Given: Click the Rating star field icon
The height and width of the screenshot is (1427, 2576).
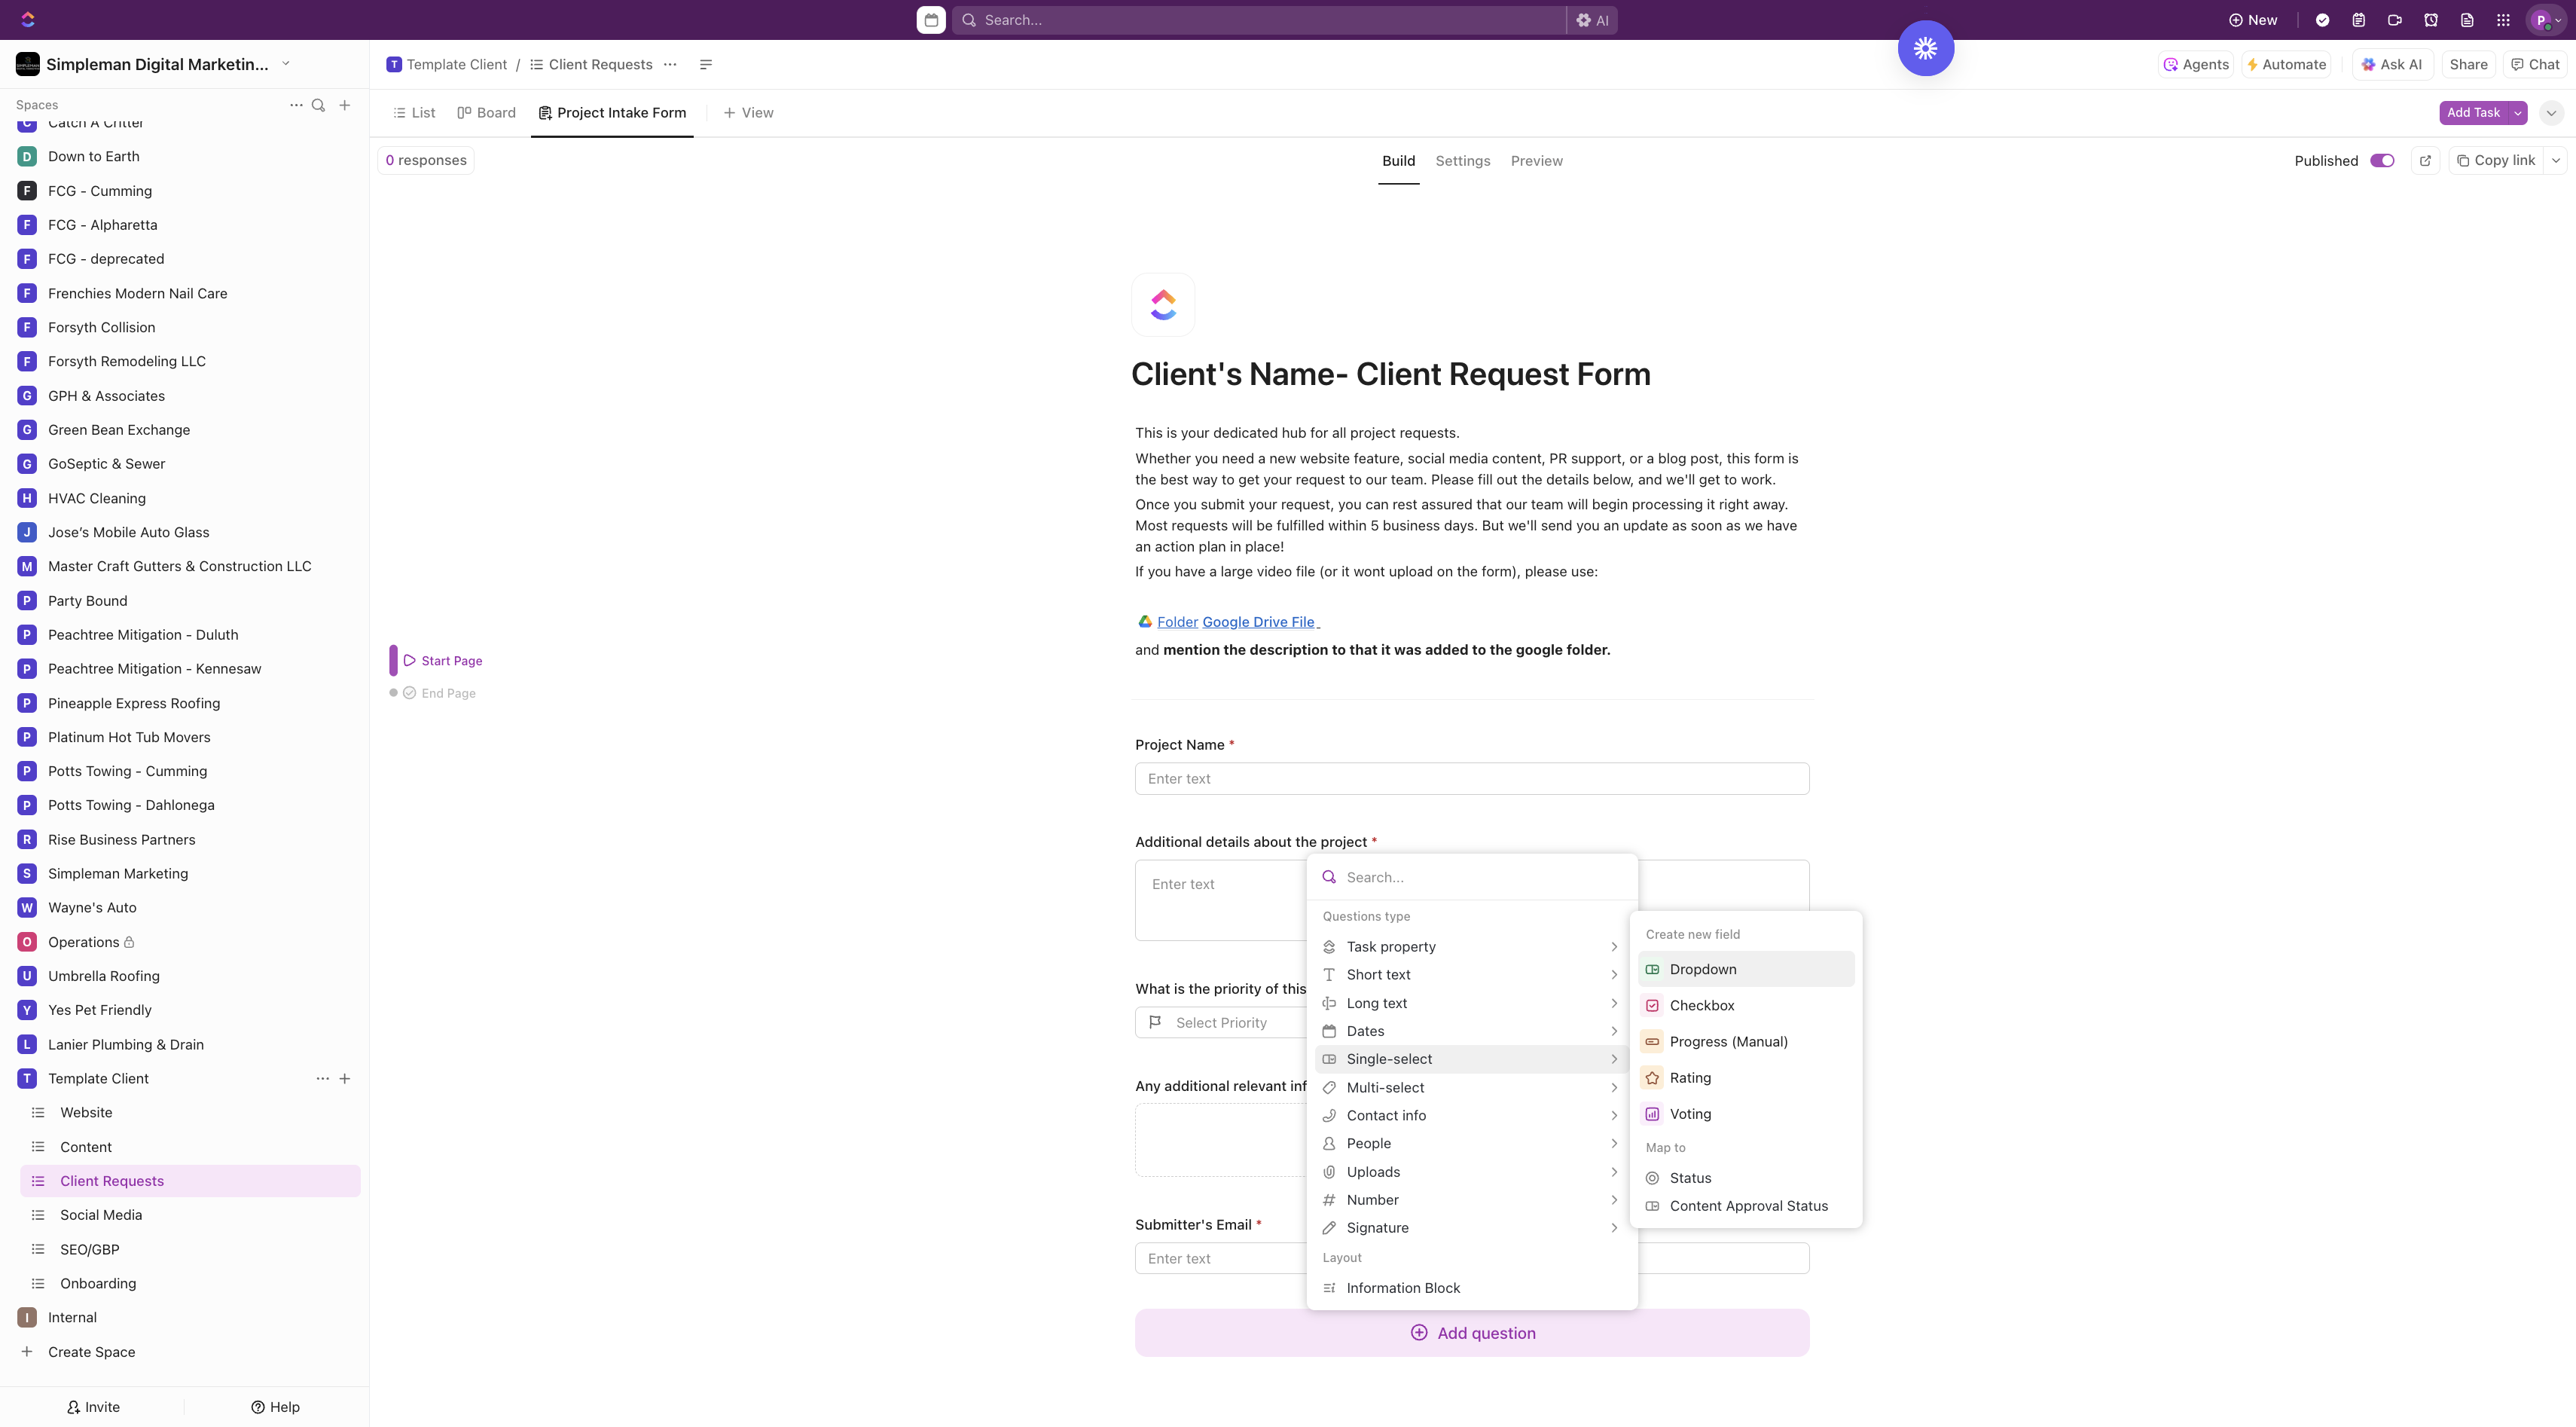Looking at the screenshot, I should [x=1652, y=1078].
